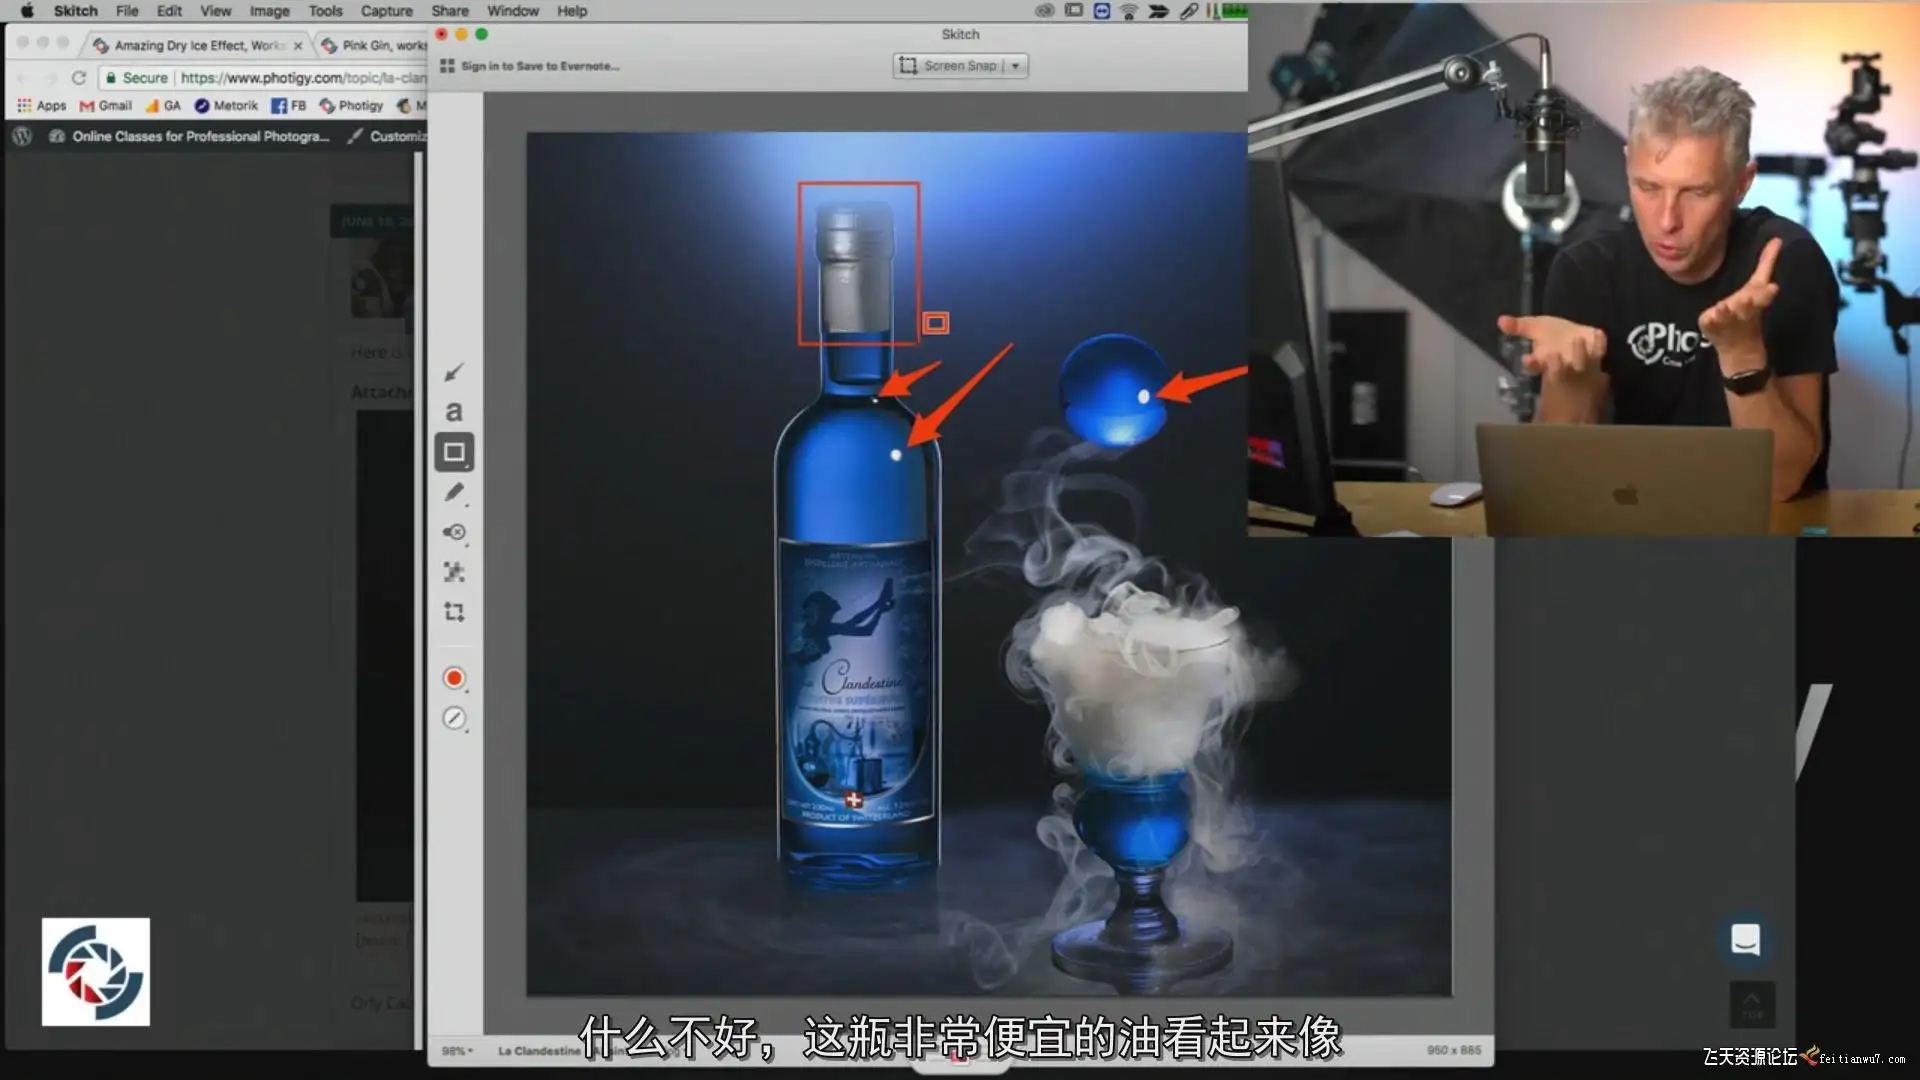1920x1080 pixels.
Task: Click the browser reload button
Action: click(78, 78)
